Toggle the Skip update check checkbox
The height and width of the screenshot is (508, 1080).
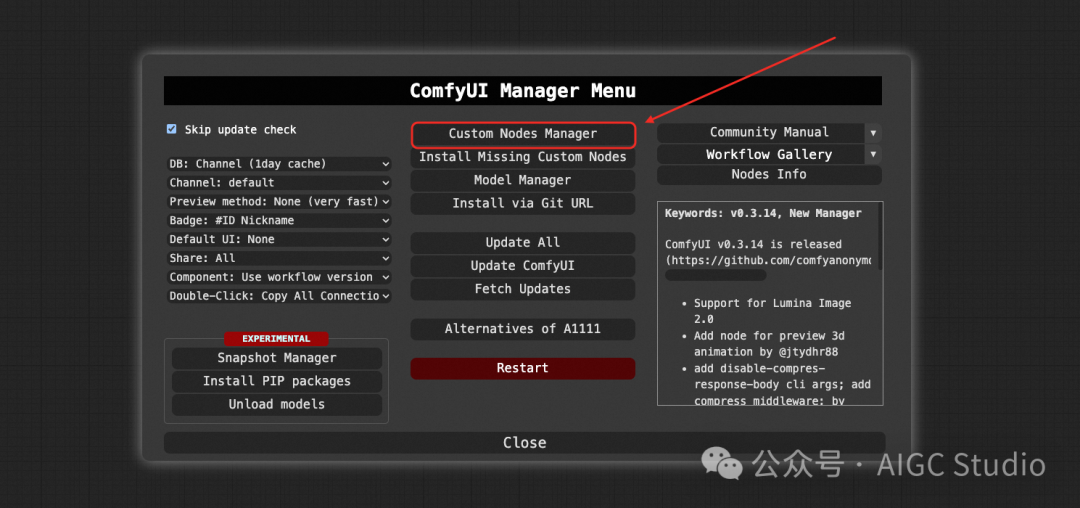click(x=172, y=129)
